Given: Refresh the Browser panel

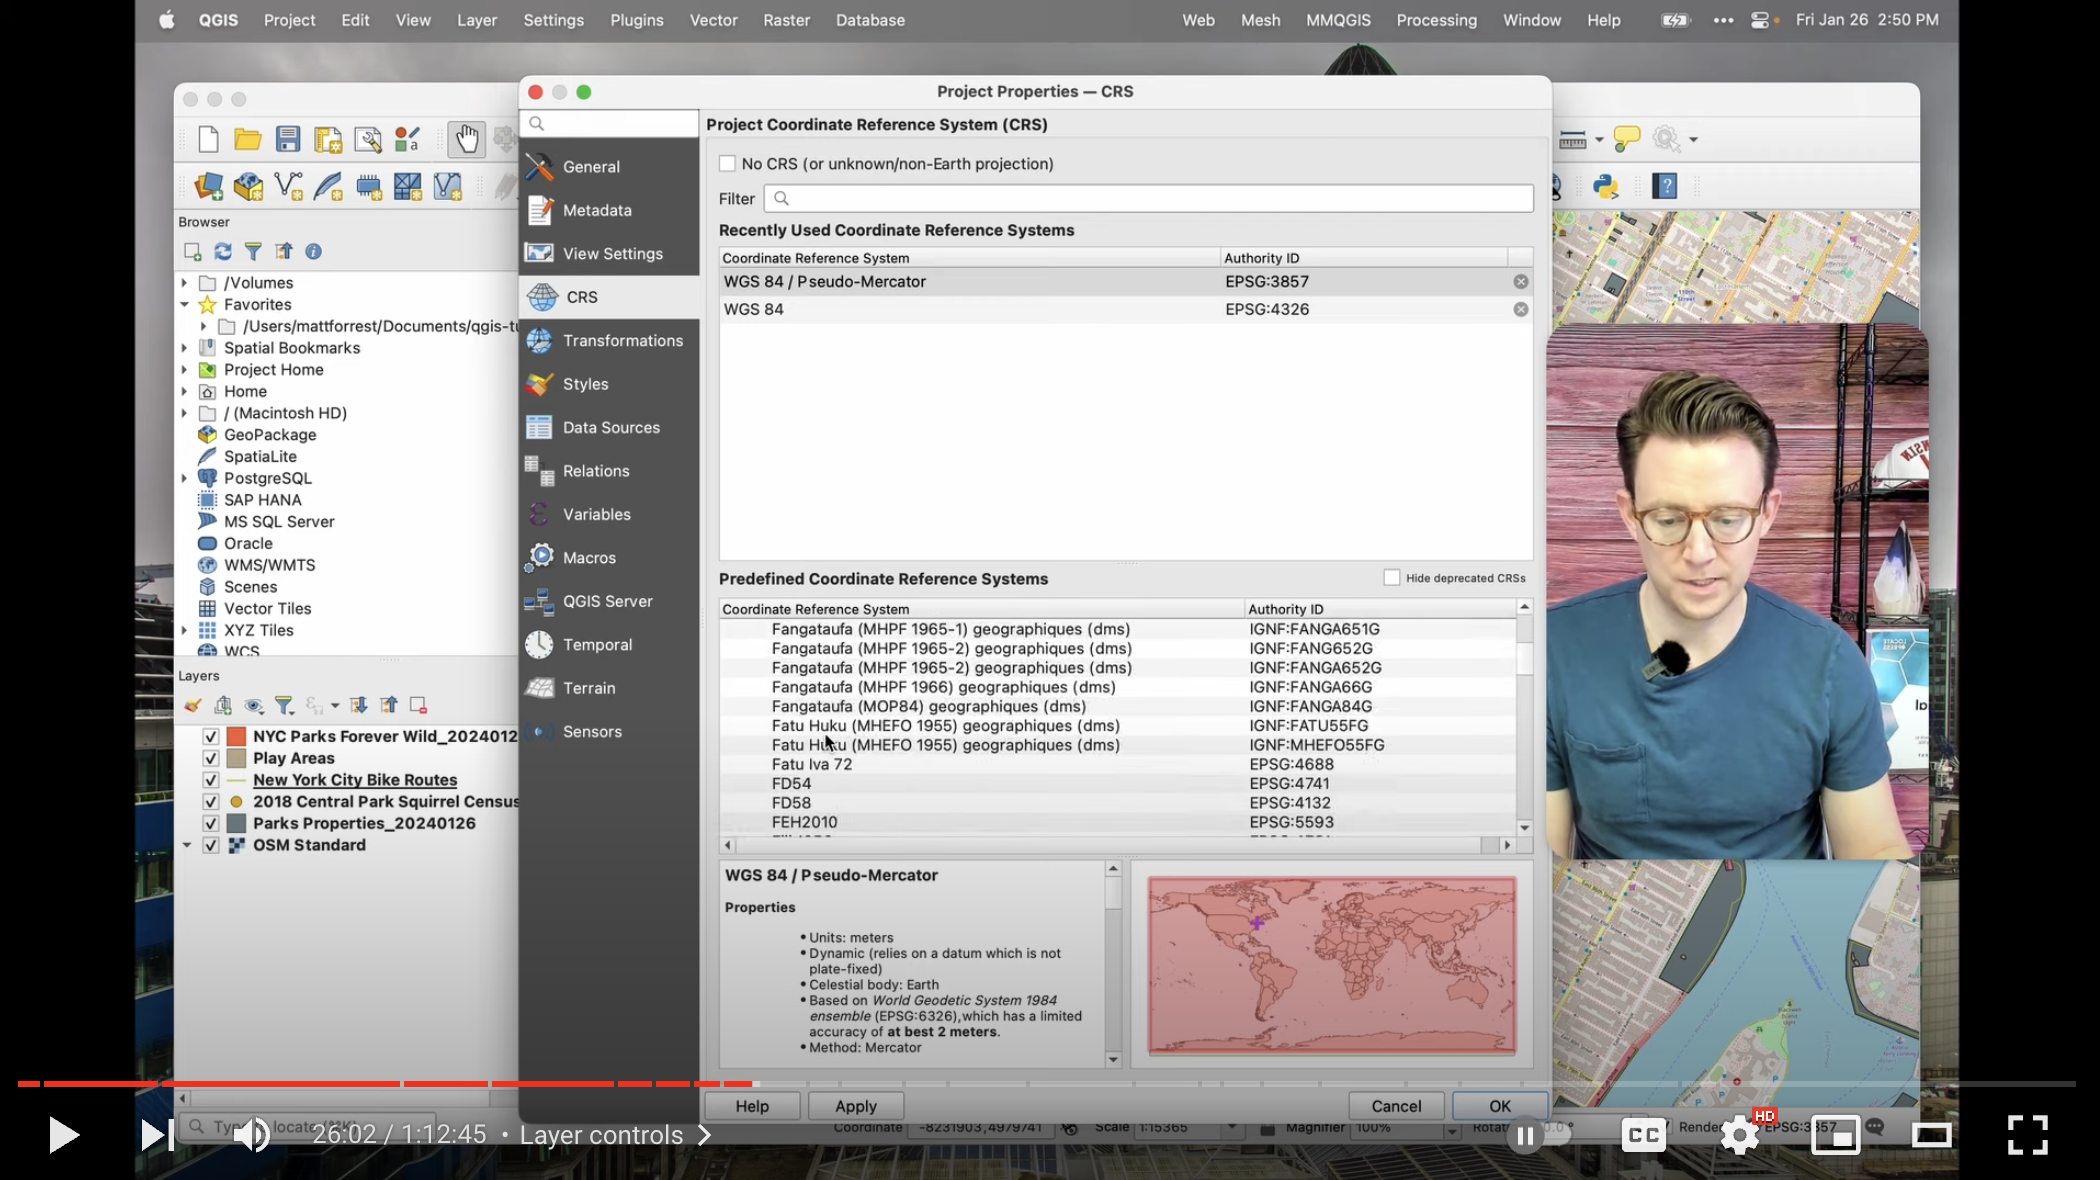Looking at the screenshot, I should point(223,252).
